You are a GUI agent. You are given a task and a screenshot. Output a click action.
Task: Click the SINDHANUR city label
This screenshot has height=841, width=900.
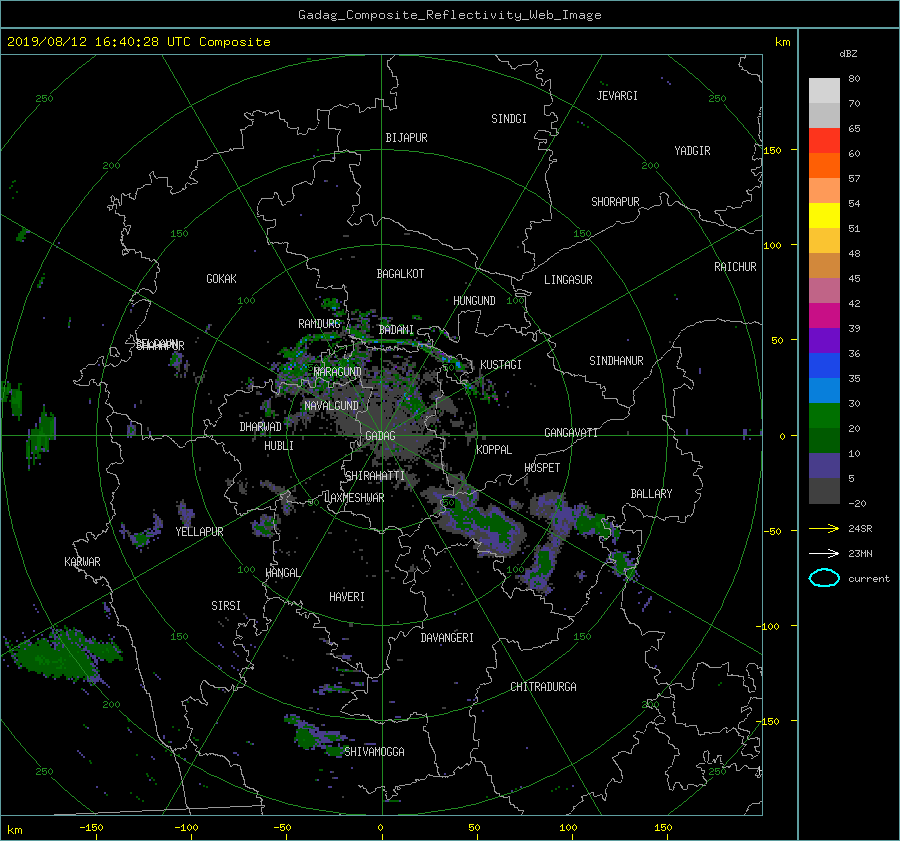616,361
